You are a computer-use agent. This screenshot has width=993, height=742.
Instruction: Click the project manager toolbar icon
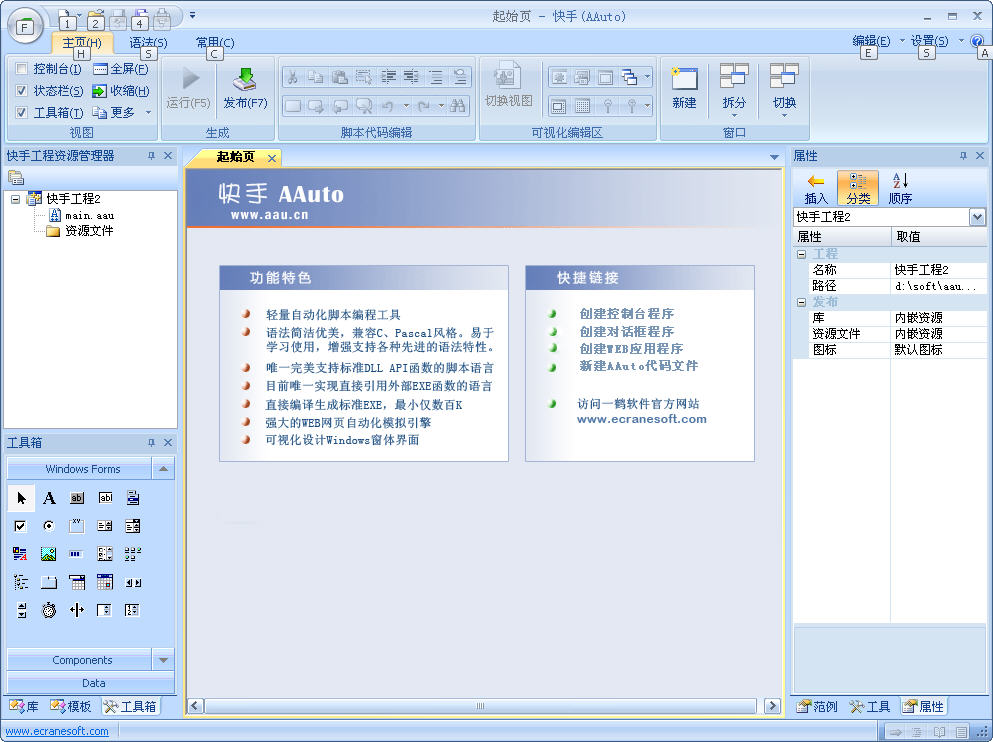[16, 178]
